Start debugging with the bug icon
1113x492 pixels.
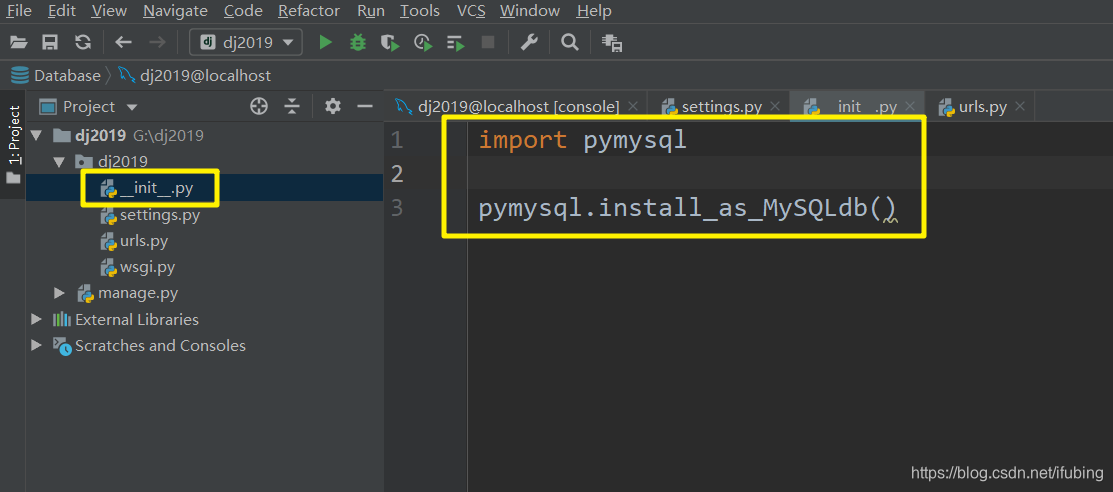[x=358, y=43]
